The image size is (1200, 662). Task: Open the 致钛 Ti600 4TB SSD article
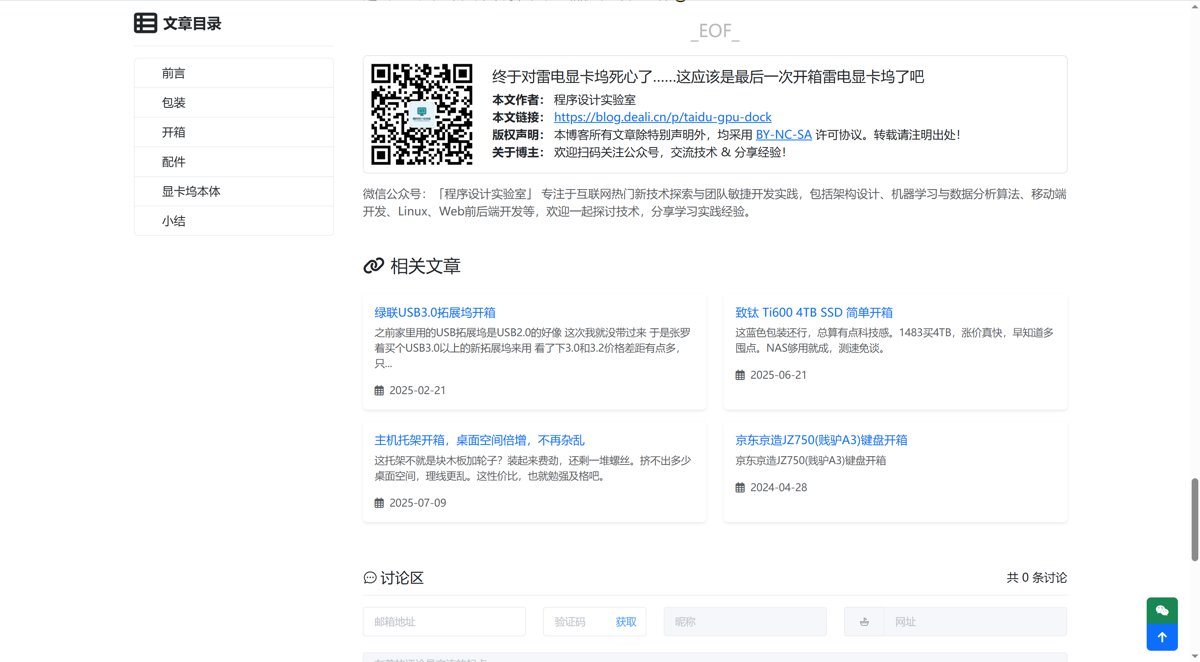point(814,312)
